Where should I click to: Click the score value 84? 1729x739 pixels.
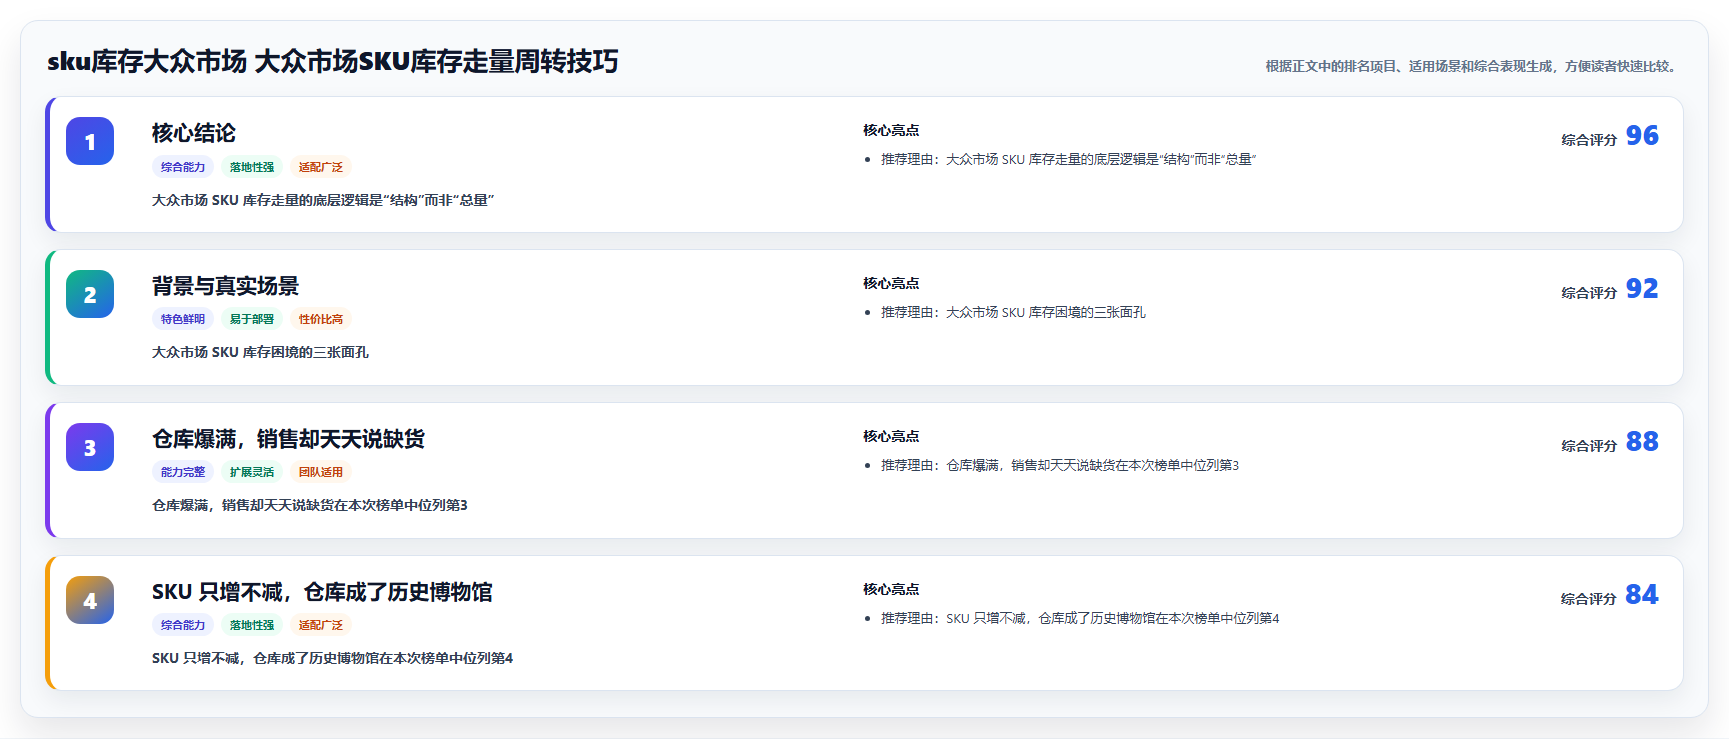pos(1642,594)
